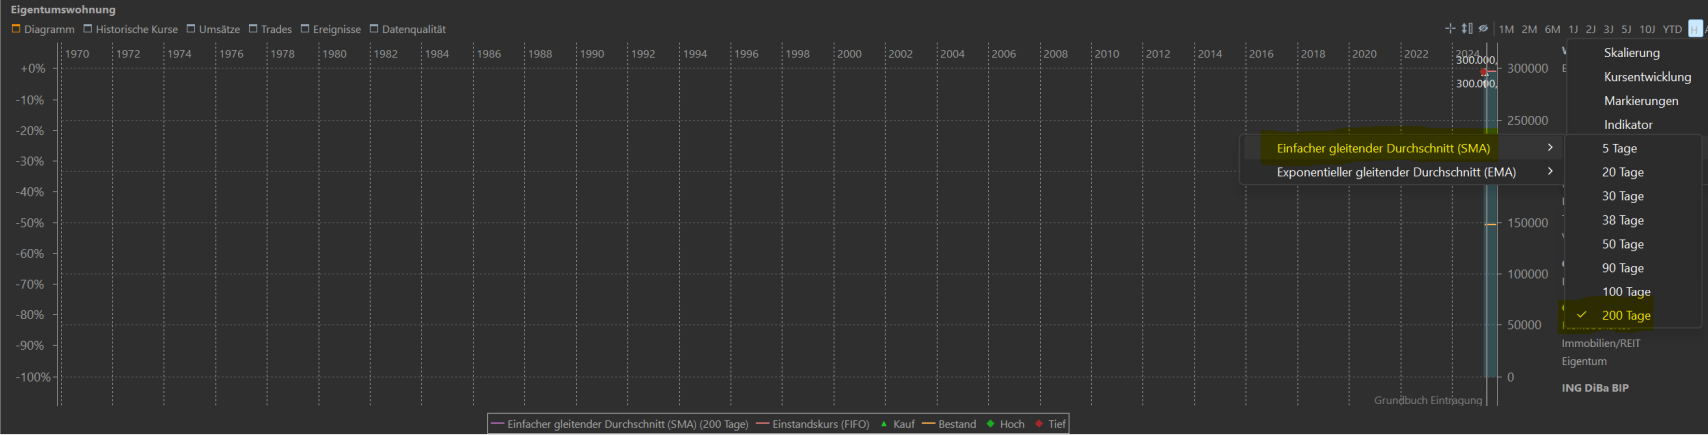
Task: Click the Historische Kurse tab icon
Action: (x=88, y=29)
